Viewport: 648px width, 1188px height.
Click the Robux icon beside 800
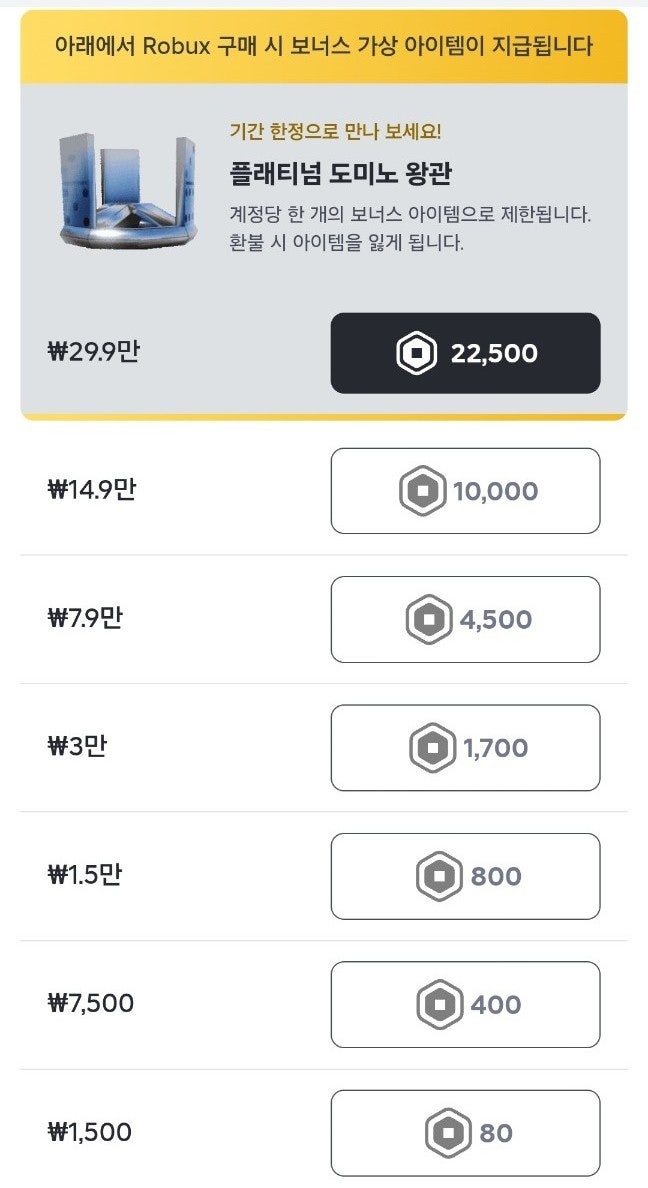pyautogui.click(x=440, y=877)
